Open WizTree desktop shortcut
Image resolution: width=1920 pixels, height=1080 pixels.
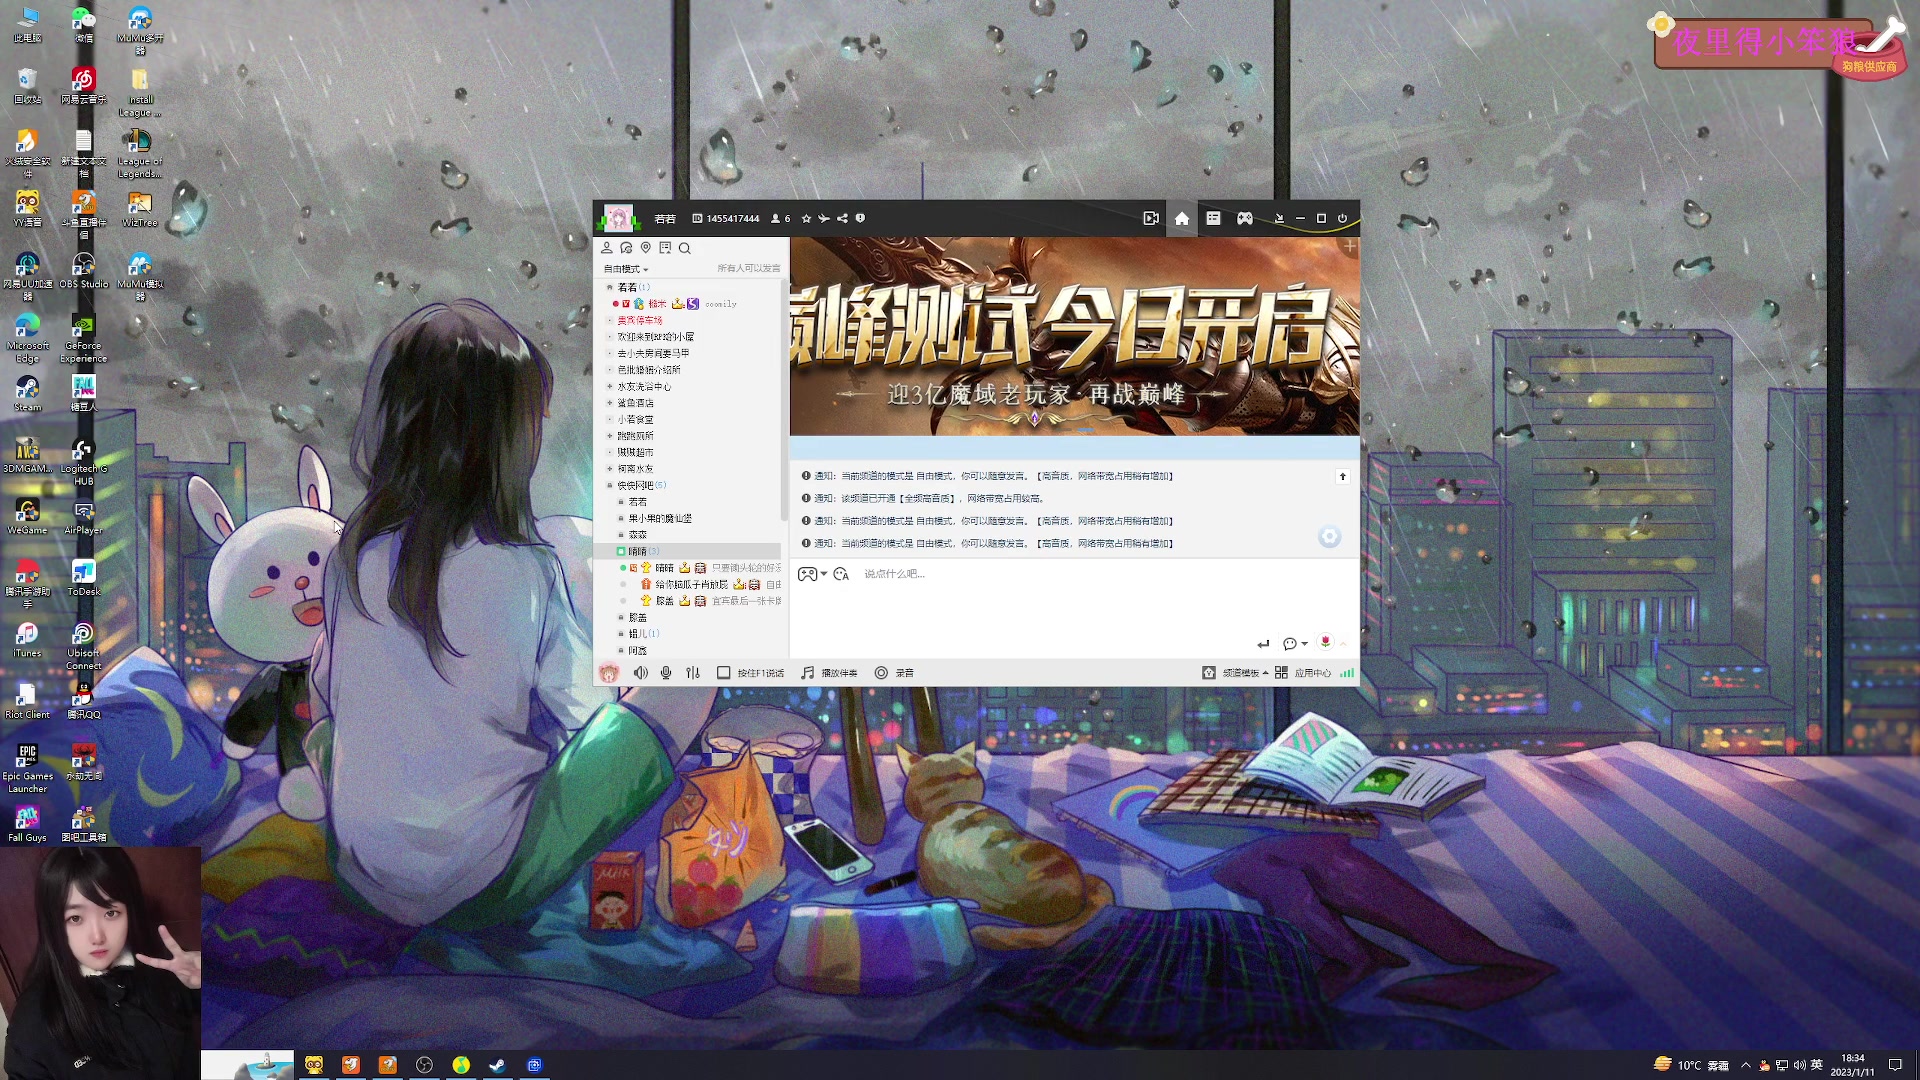click(x=140, y=209)
